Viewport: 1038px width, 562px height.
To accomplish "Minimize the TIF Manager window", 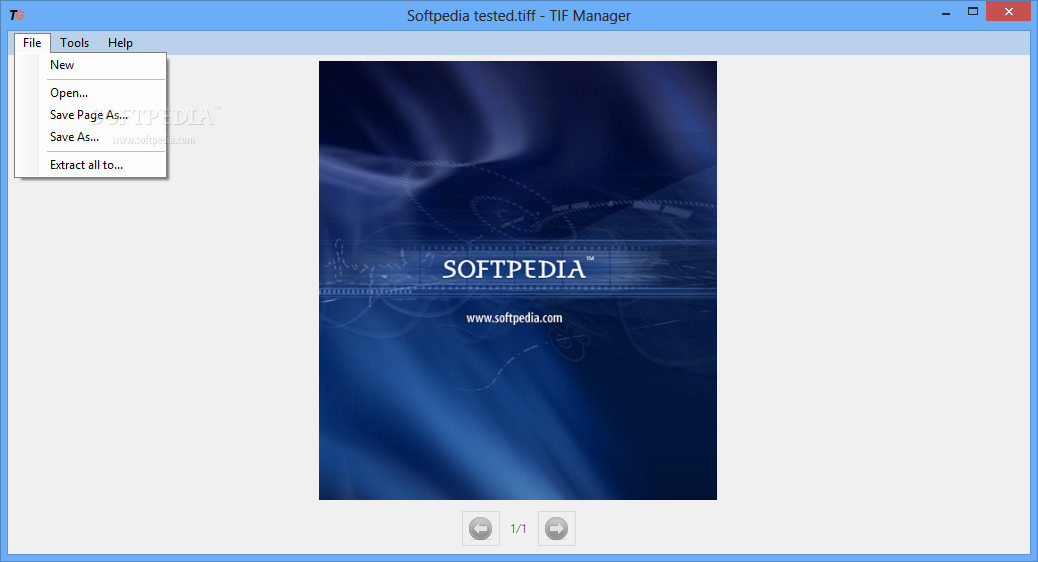I will click(x=946, y=12).
